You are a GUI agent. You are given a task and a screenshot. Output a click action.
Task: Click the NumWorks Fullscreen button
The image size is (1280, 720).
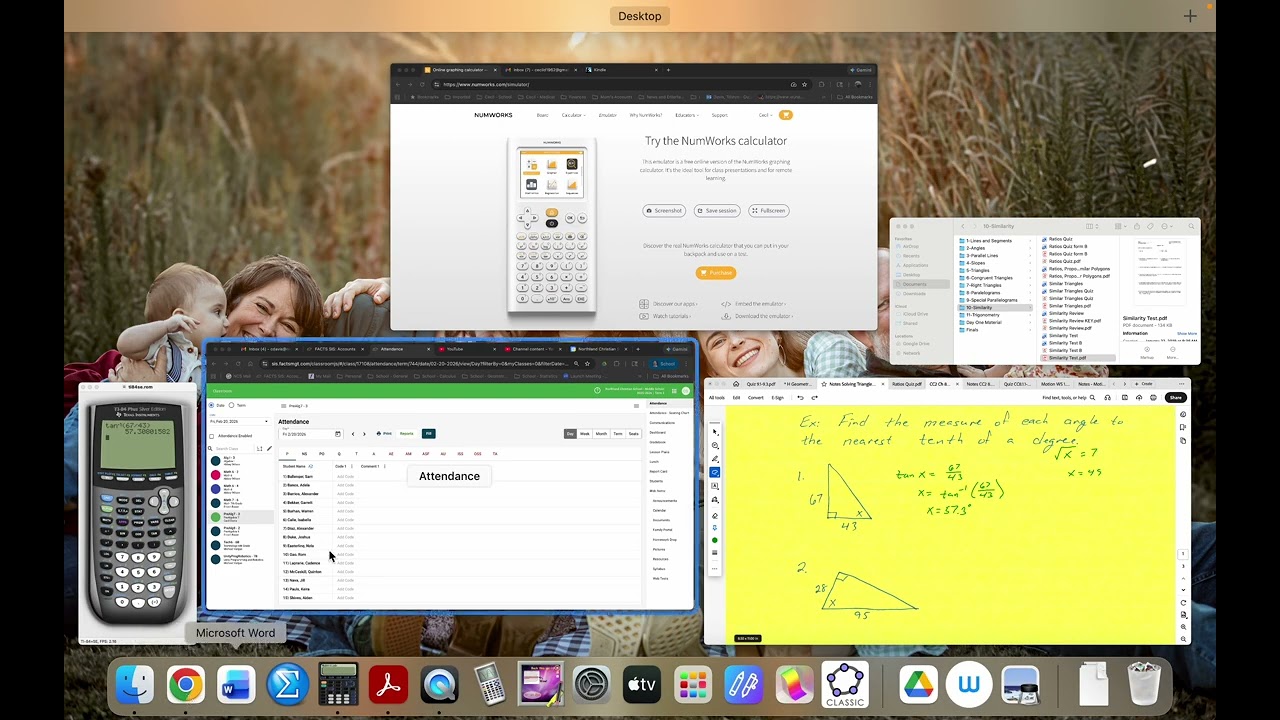coord(769,211)
